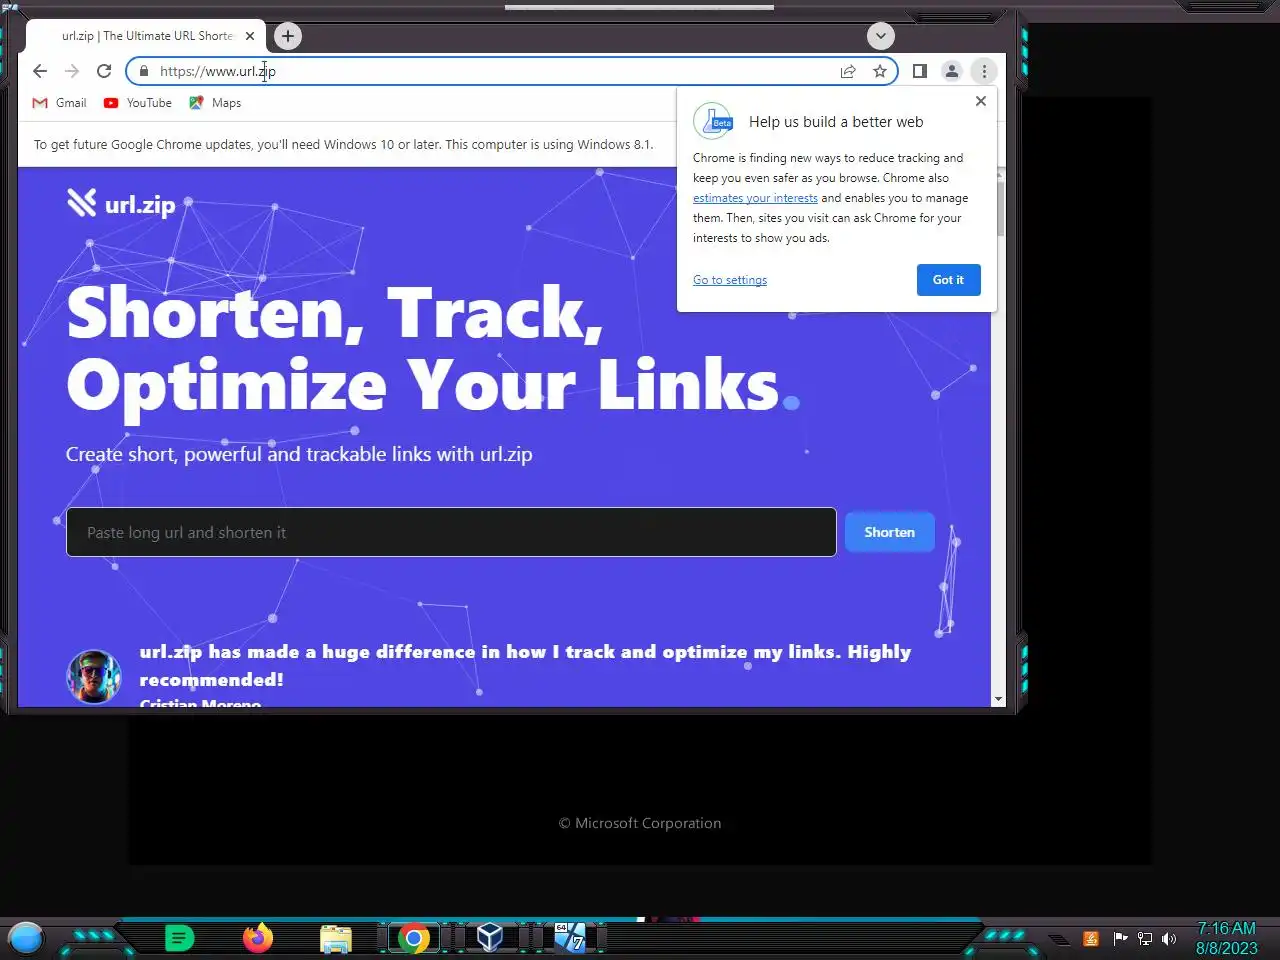Open the Maps bookmark
Screen dimensions: 1280x960
coord(215,103)
